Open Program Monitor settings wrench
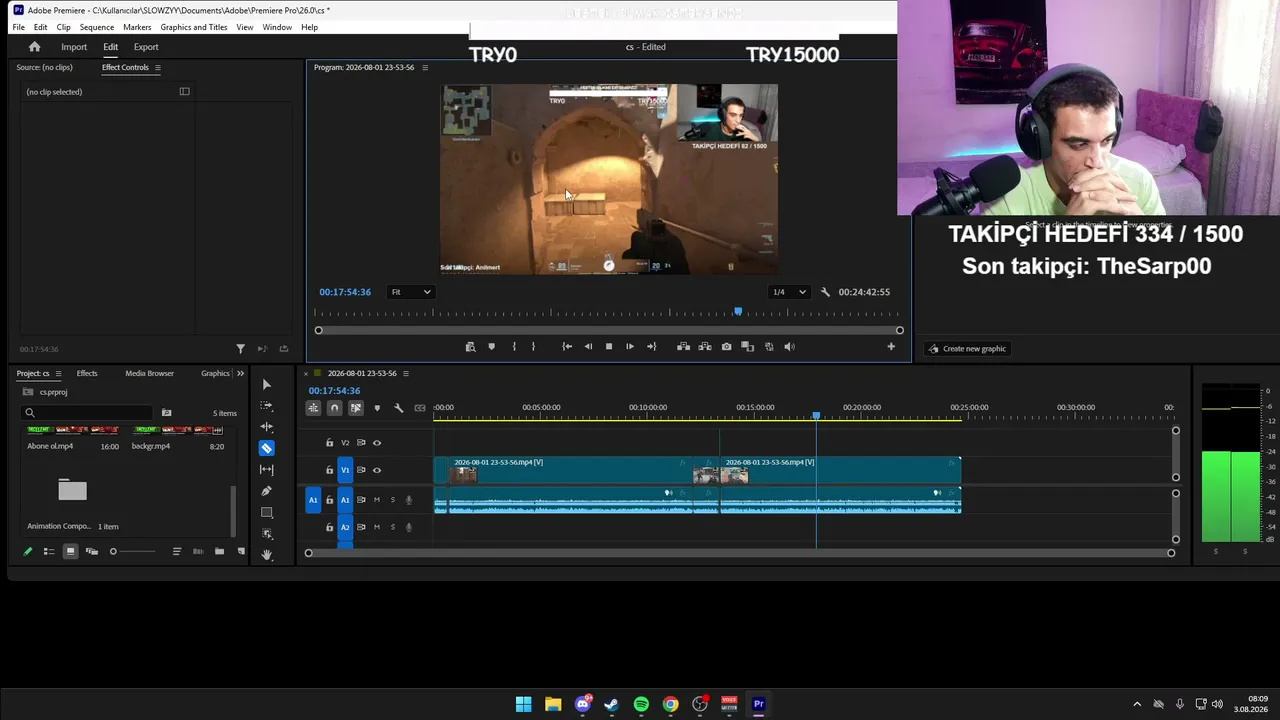The height and width of the screenshot is (720, 1280). (825, 292)
